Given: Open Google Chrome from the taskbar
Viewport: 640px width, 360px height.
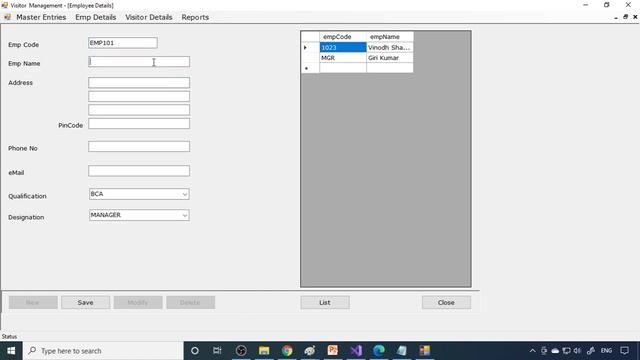Looking at the screenshot, I should pos(287,351).
